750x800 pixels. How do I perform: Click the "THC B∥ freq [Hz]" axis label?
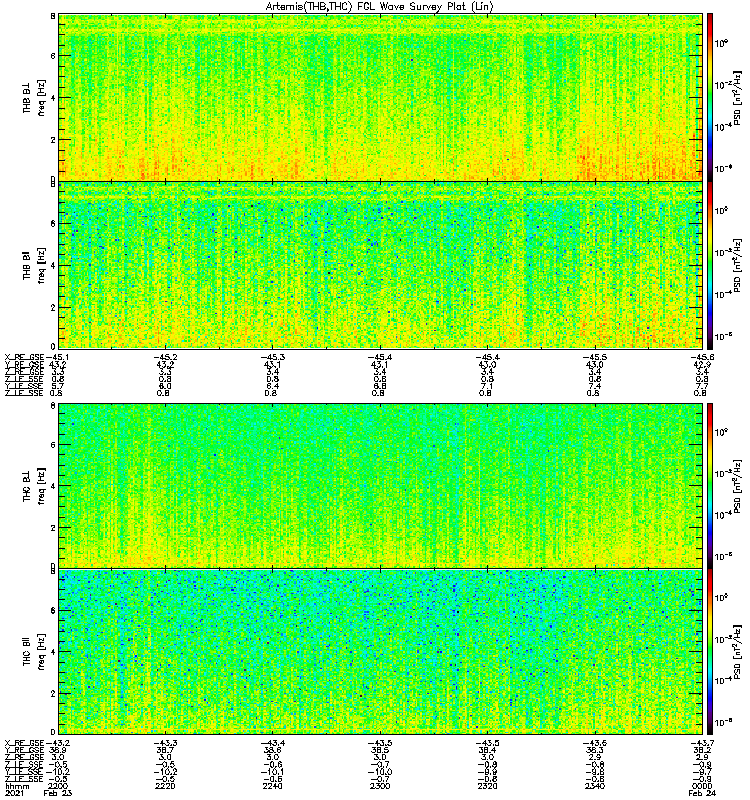[x=34, y=652]
